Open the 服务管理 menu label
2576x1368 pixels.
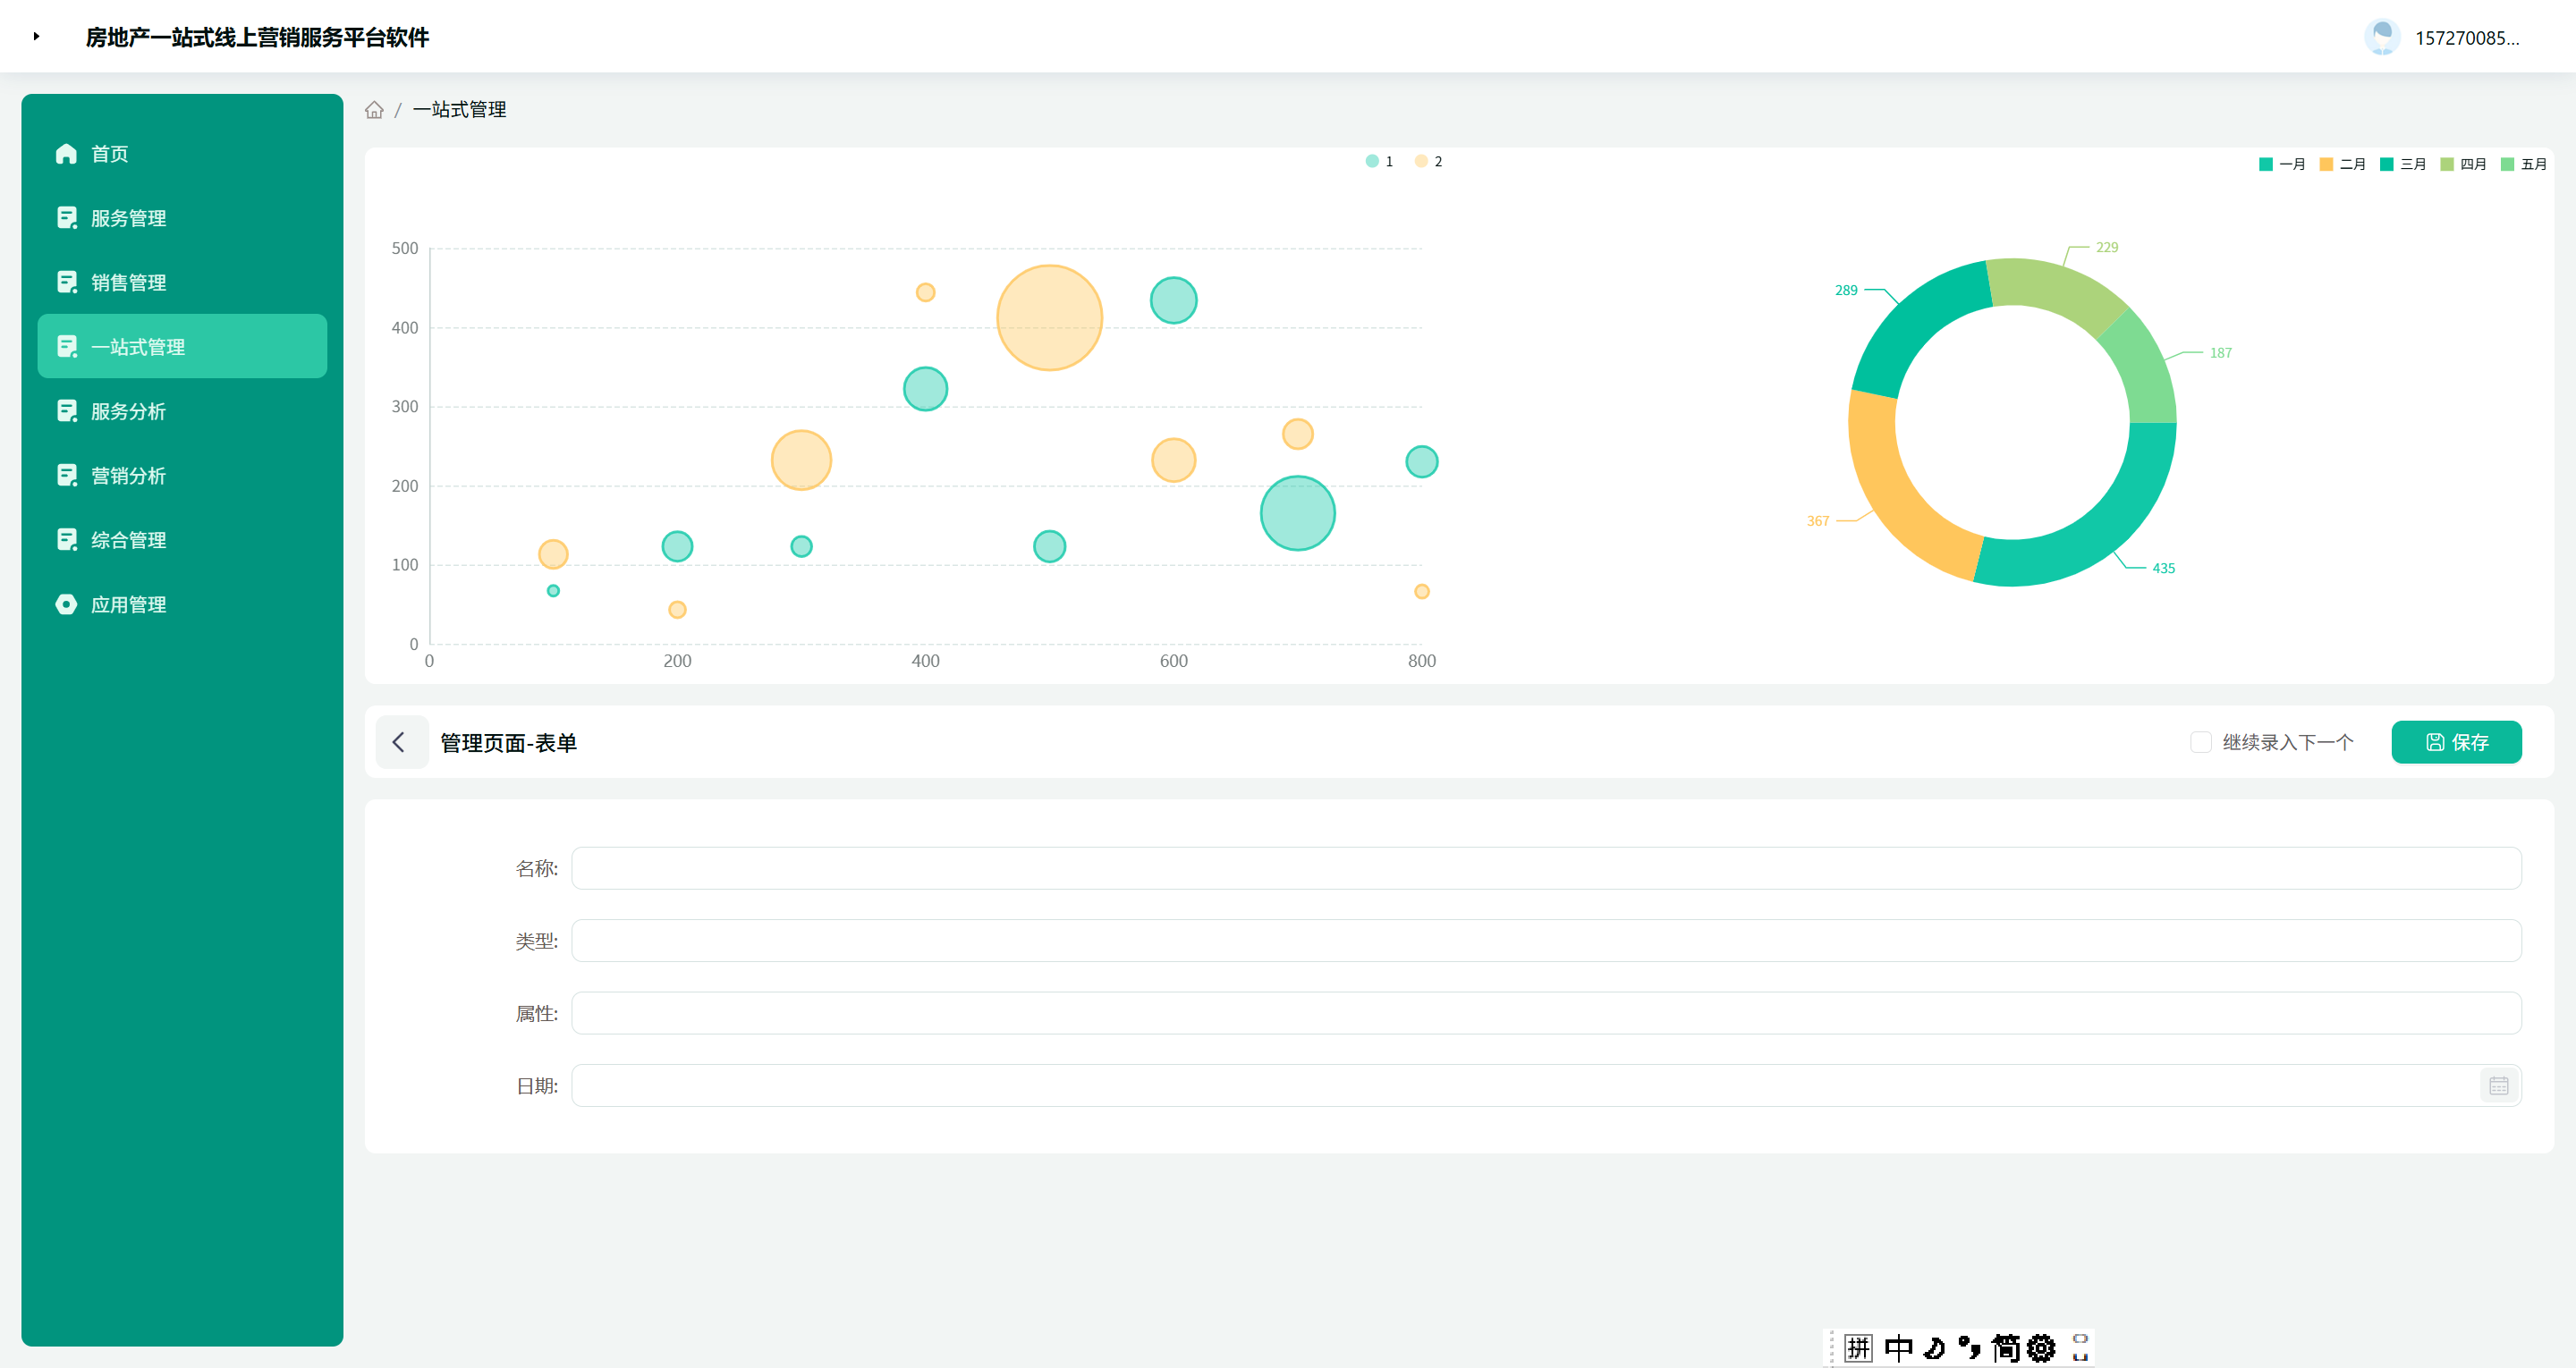click(129, 218)
